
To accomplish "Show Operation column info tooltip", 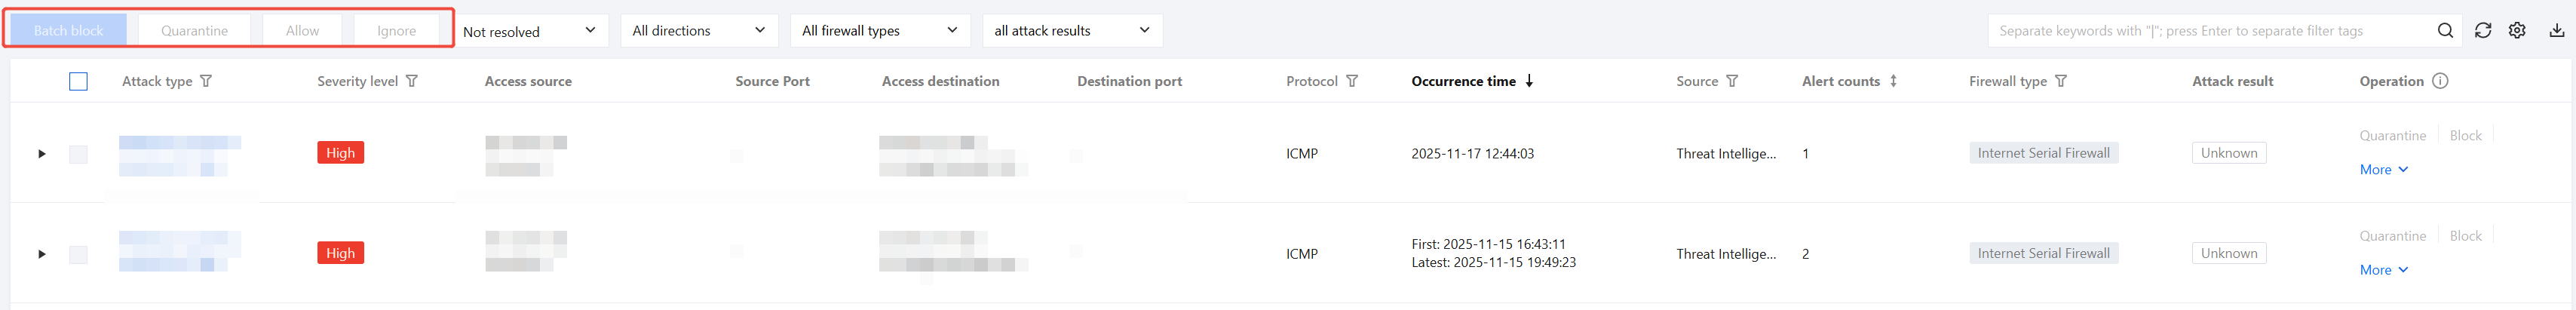I will [x=2440, y=81].
